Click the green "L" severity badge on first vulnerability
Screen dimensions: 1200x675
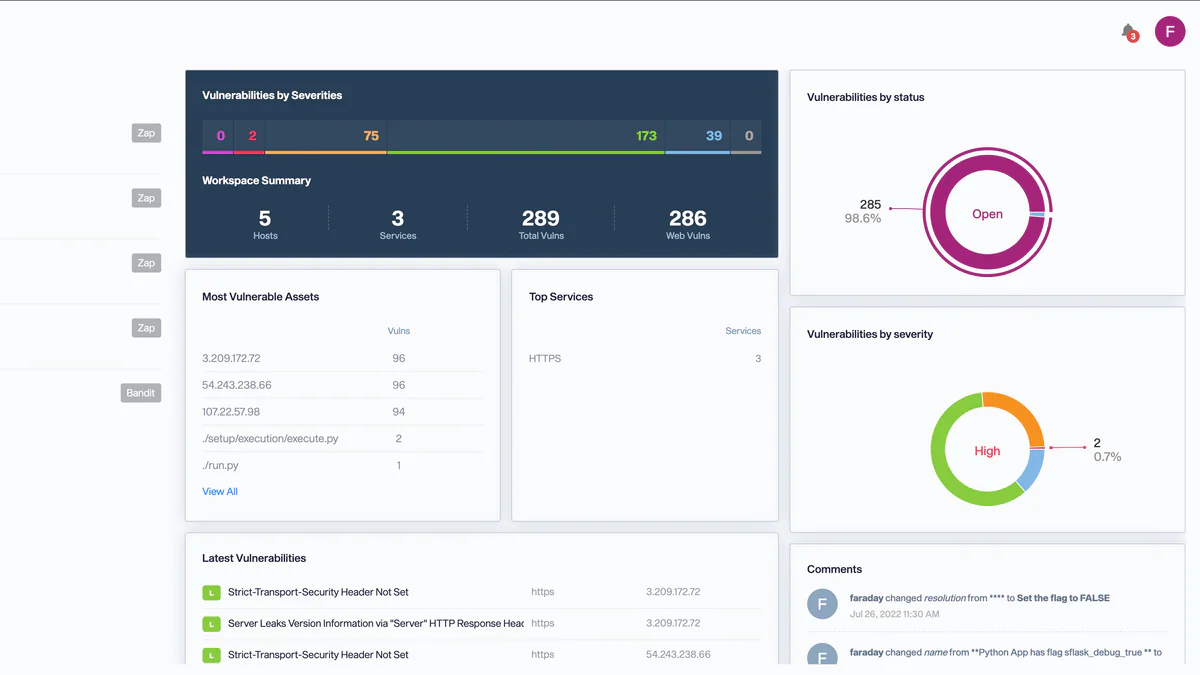tap(211, 592)
